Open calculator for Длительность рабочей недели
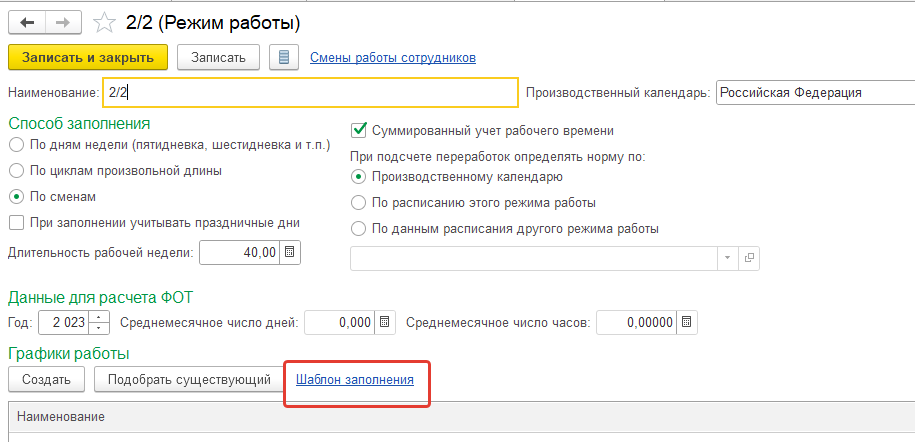This screenshot has height=442, width=915. point(289,253)
